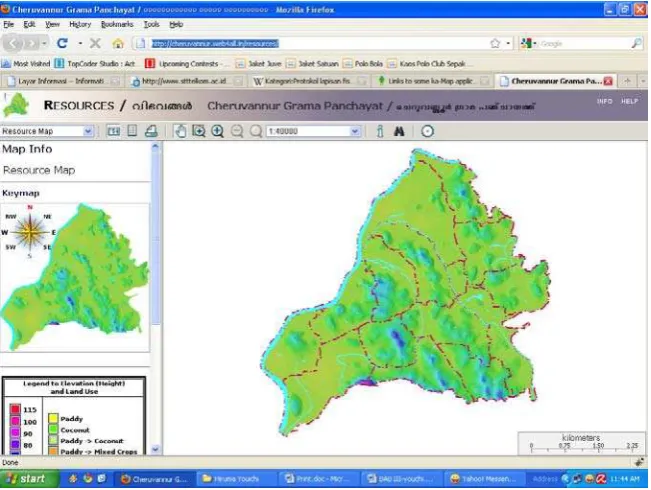Open the Windows start button
651x490 pixels.
[x=28, y=479]
